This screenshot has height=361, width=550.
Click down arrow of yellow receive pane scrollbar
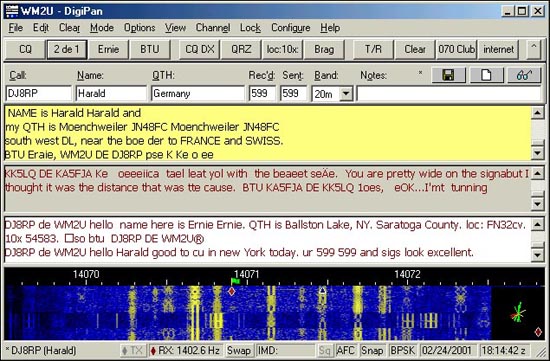coord(538,153)
